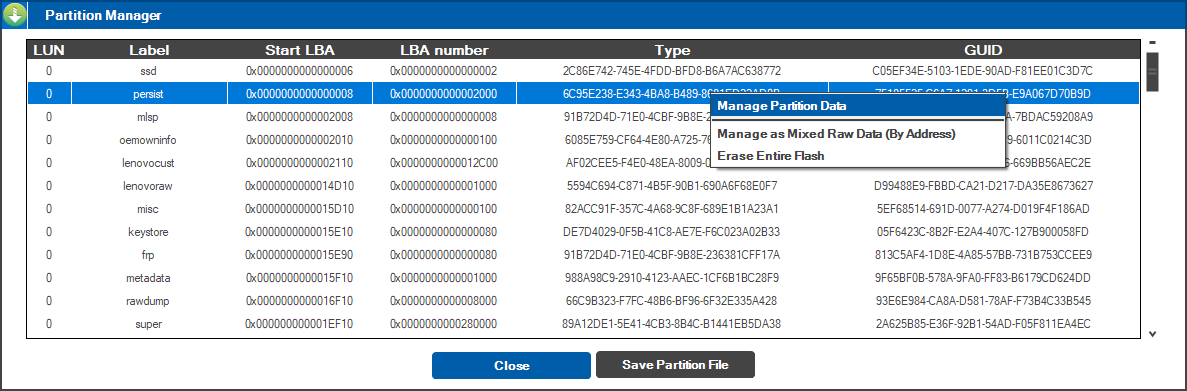Screen dimensions: 1187x391
Task: Click GUID 813C5AF4-1D8E-4A85-57BB-731B753CCEE9
Action: point(983,255)
